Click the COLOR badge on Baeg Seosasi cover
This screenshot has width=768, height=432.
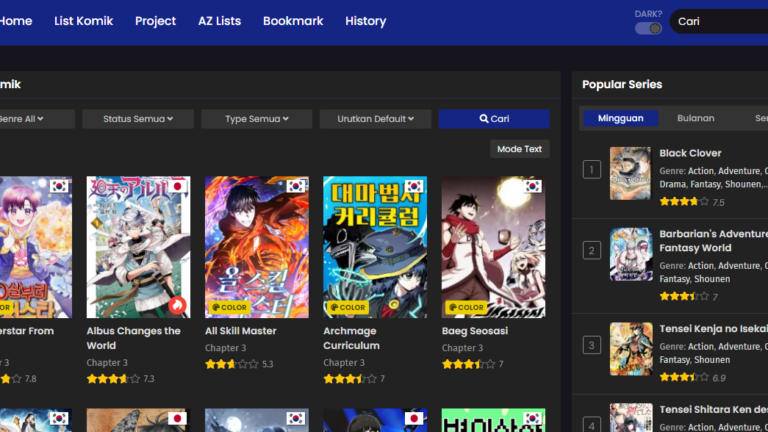point(465,307)
